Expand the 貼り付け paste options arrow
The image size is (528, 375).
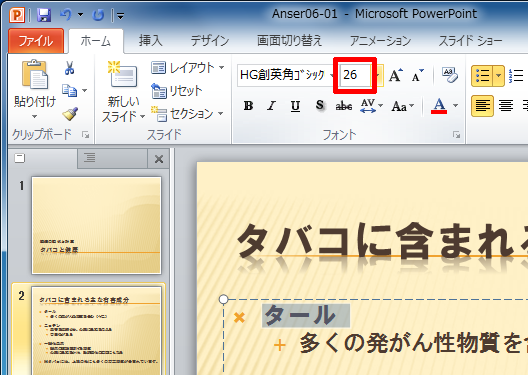(35, 116)
